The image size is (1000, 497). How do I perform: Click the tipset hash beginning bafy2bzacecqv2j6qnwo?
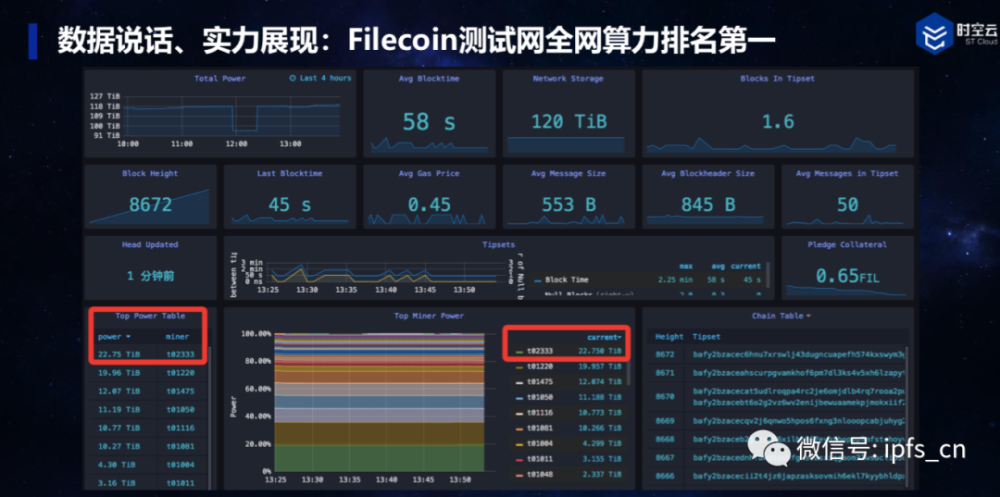pos(800,422)
